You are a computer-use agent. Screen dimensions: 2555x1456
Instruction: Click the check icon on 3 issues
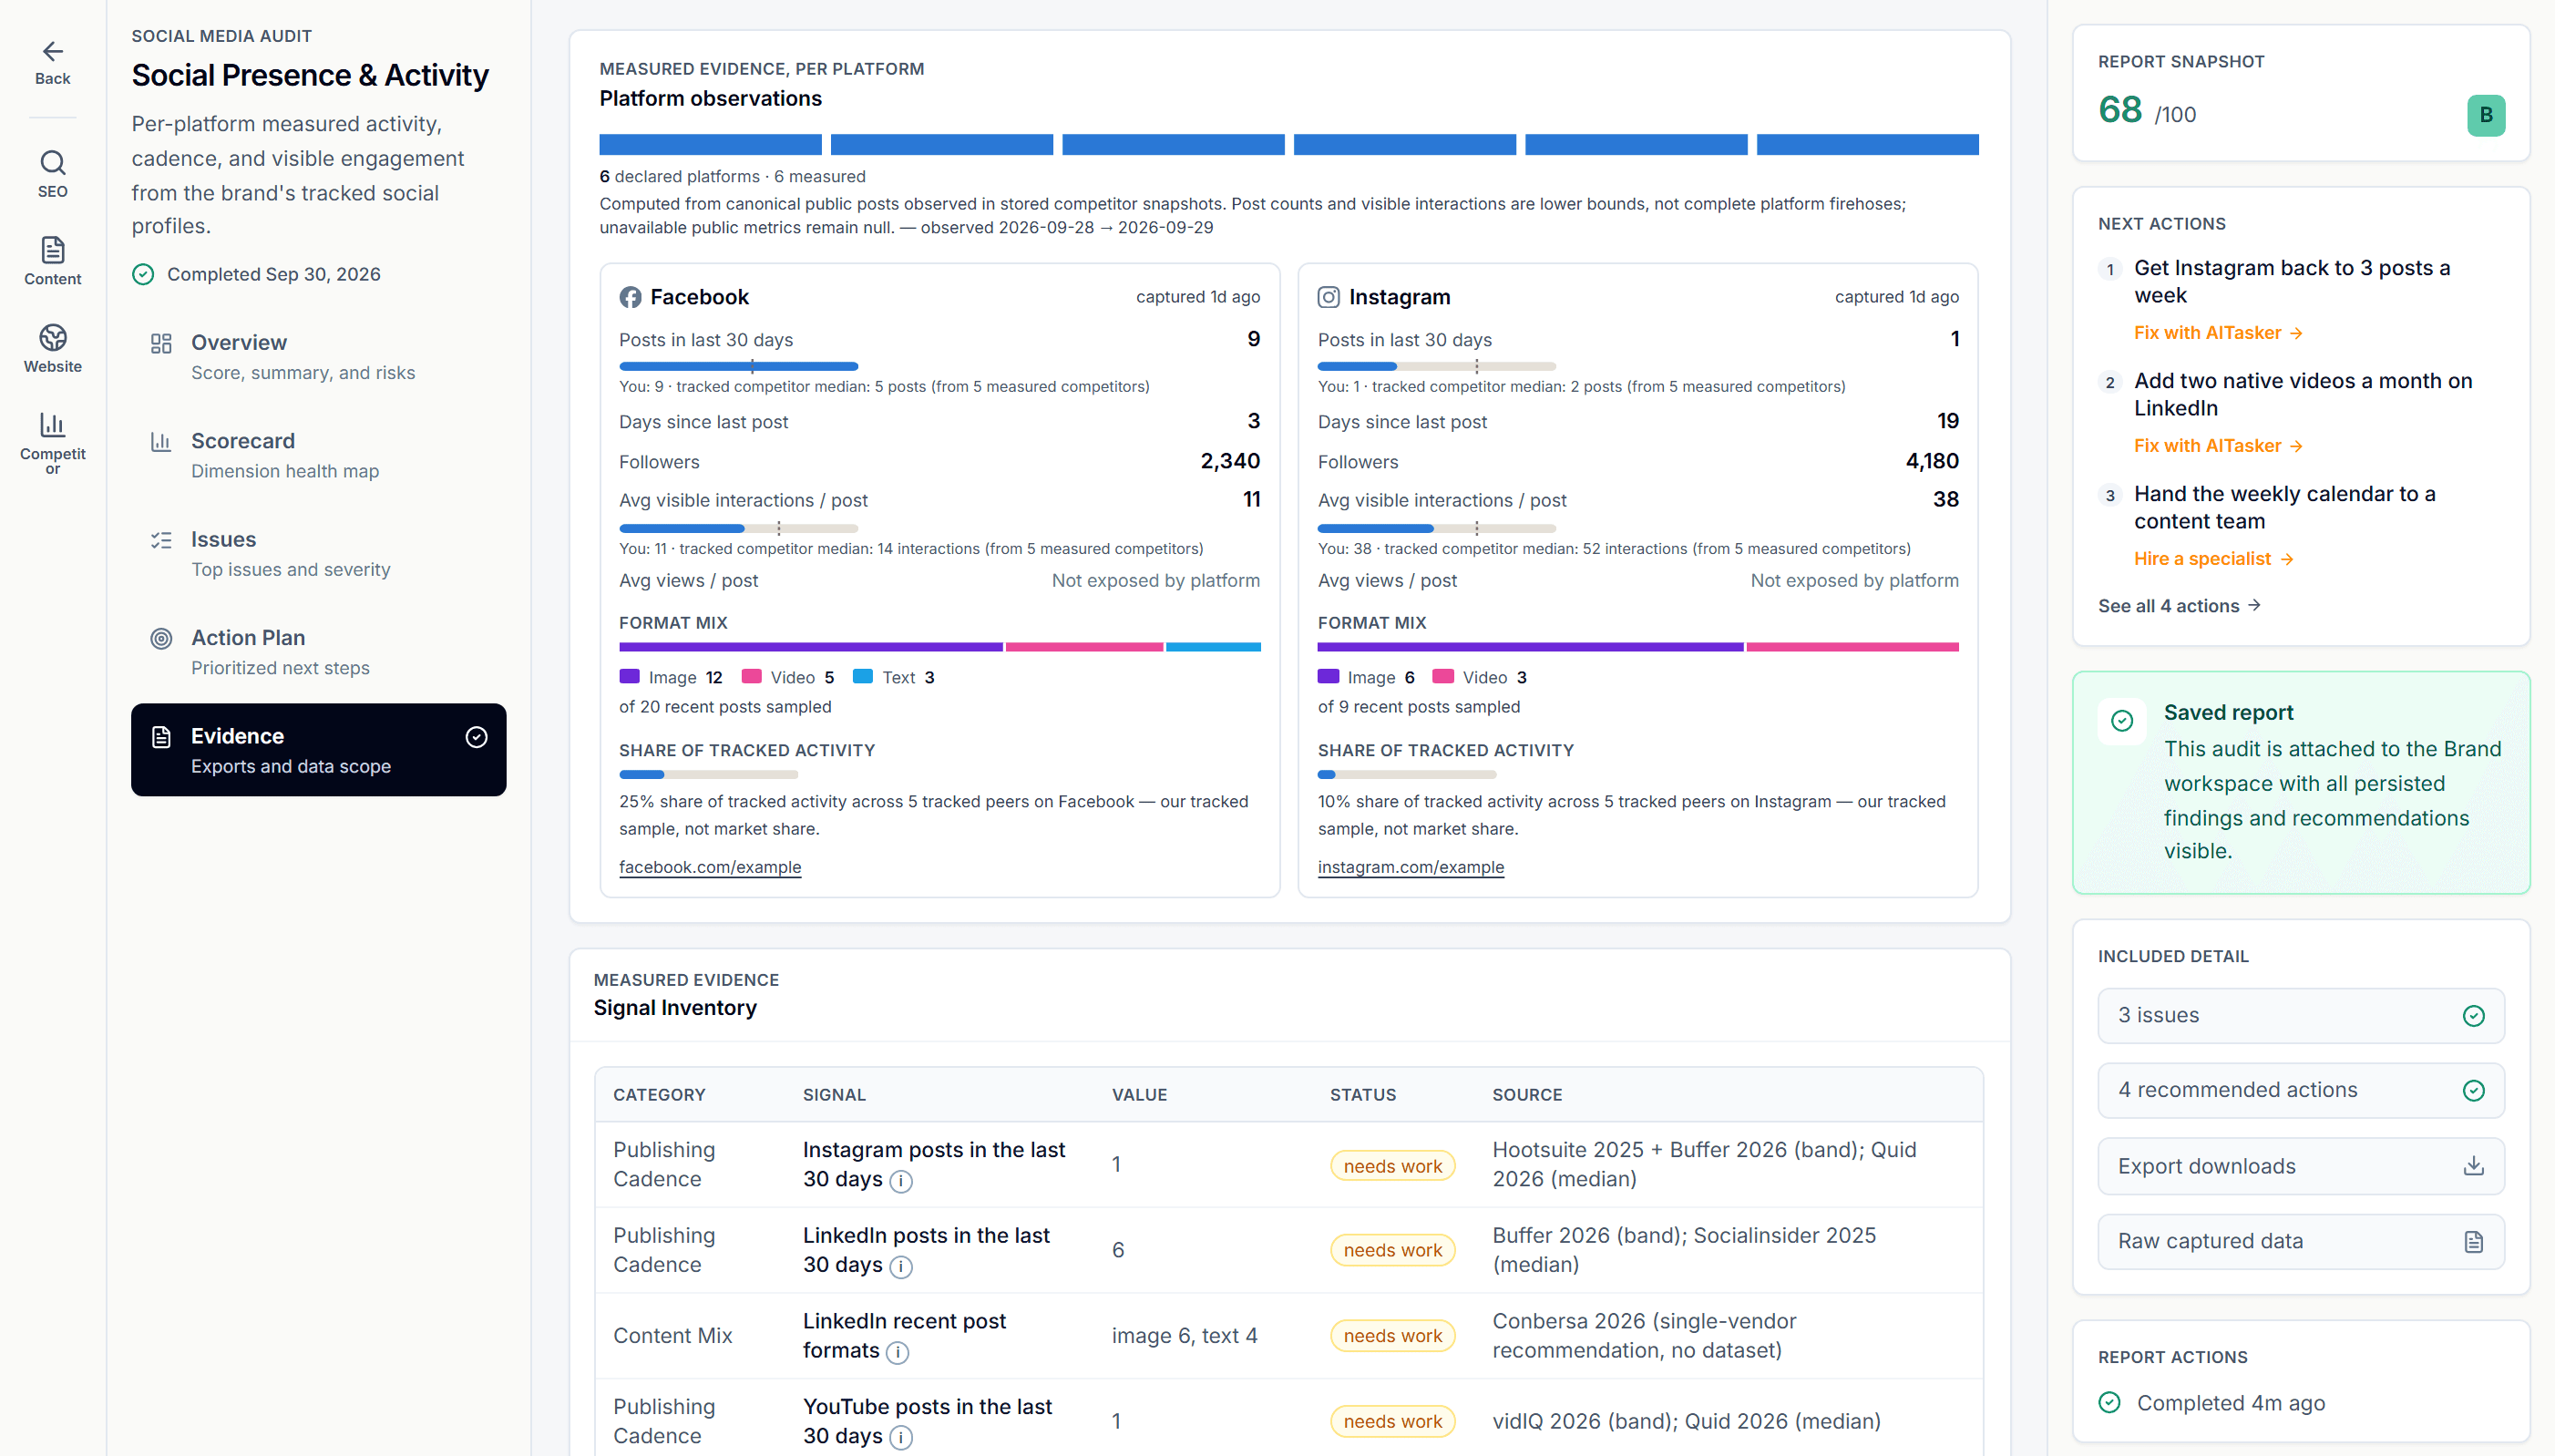(x=2473, y=1016)
